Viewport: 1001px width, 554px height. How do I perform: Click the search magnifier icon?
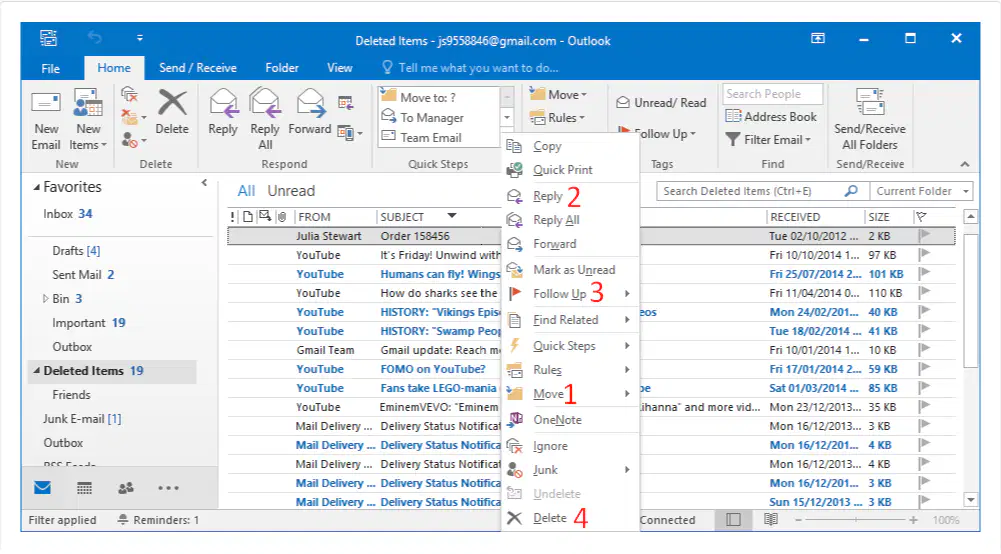pyautogui.click(x=851, y=191)
